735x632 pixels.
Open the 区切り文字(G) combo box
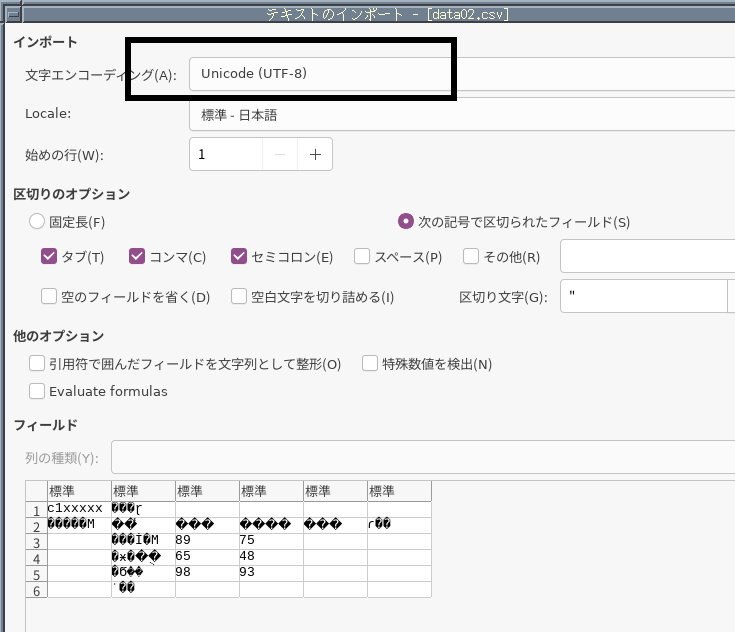click(x=647, y=296)
